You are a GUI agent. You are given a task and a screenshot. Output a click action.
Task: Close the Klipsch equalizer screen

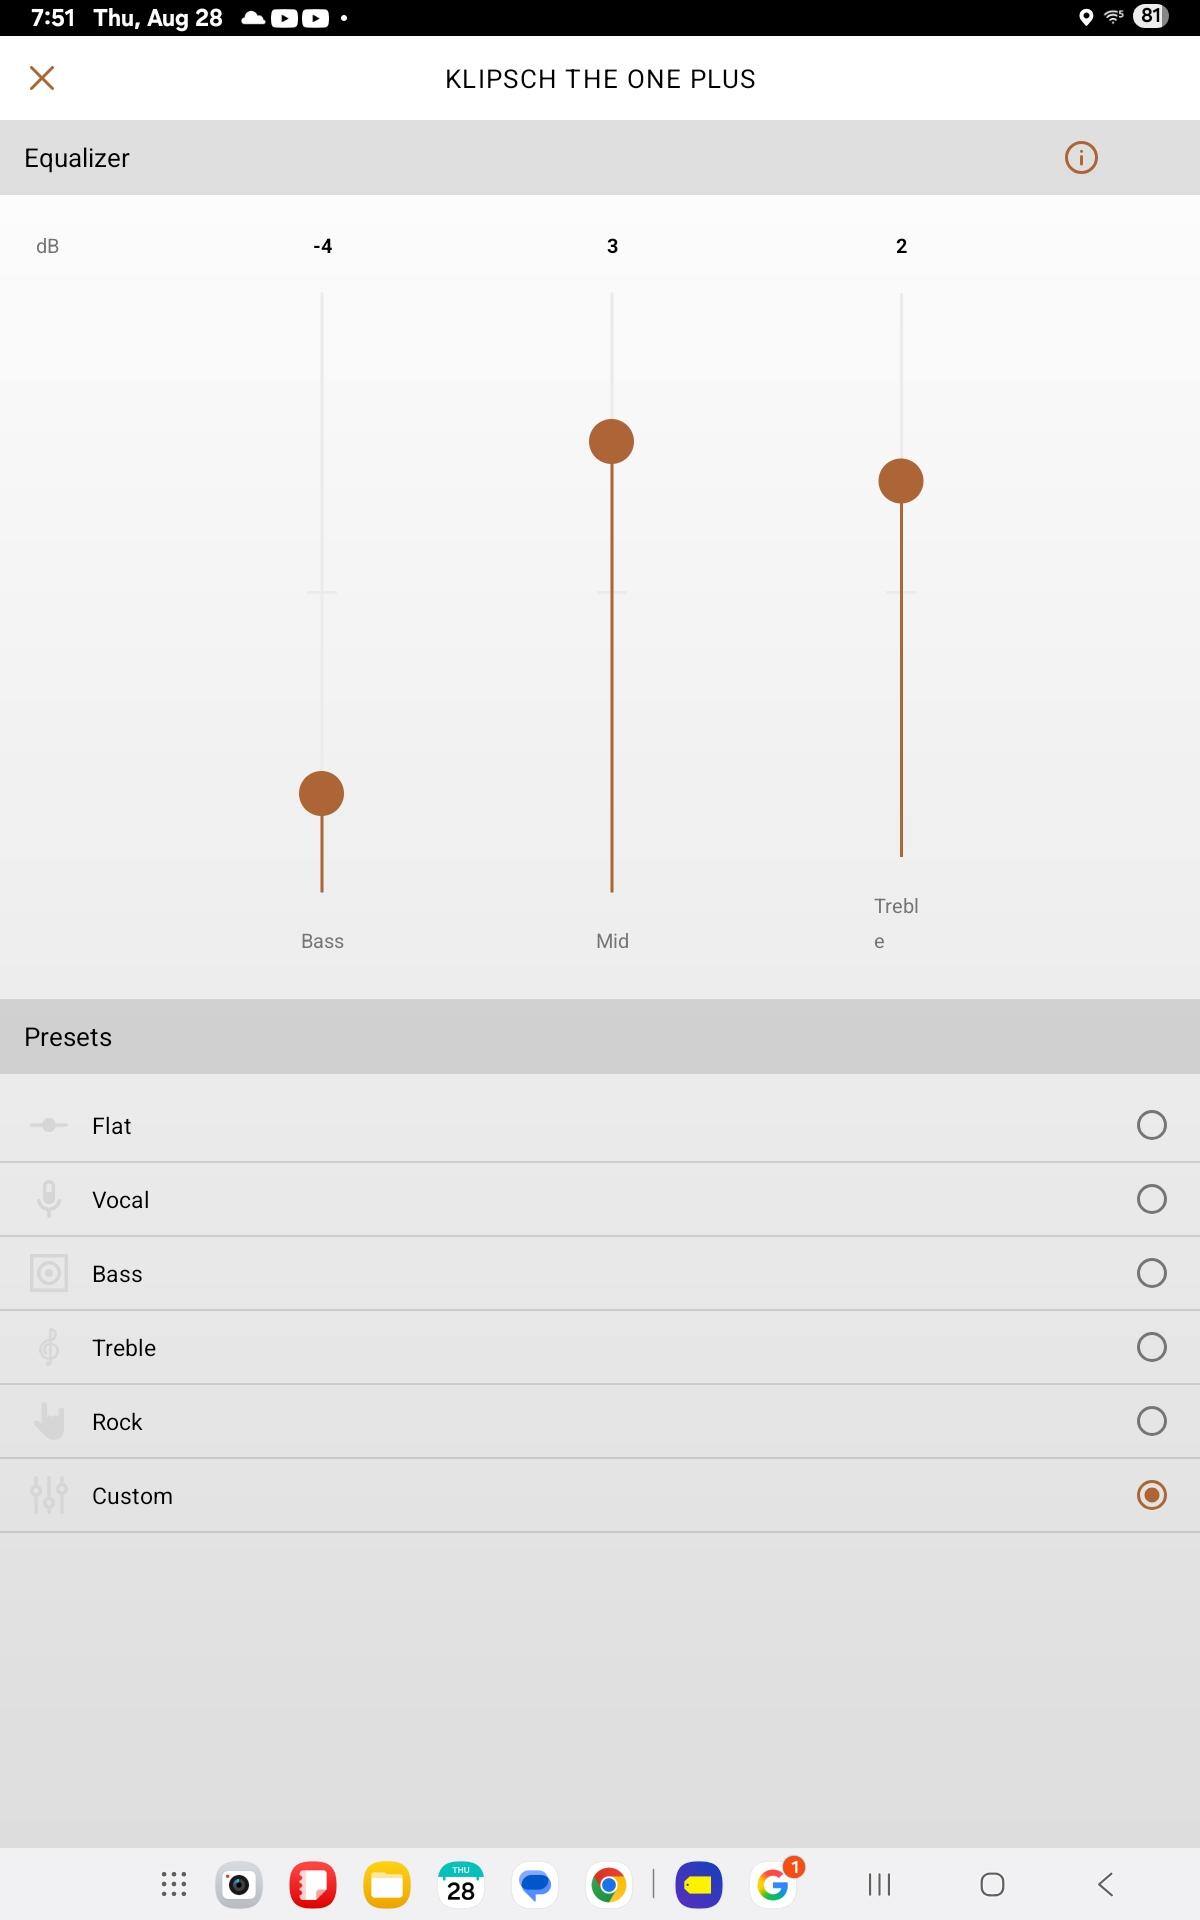(42, 78)
